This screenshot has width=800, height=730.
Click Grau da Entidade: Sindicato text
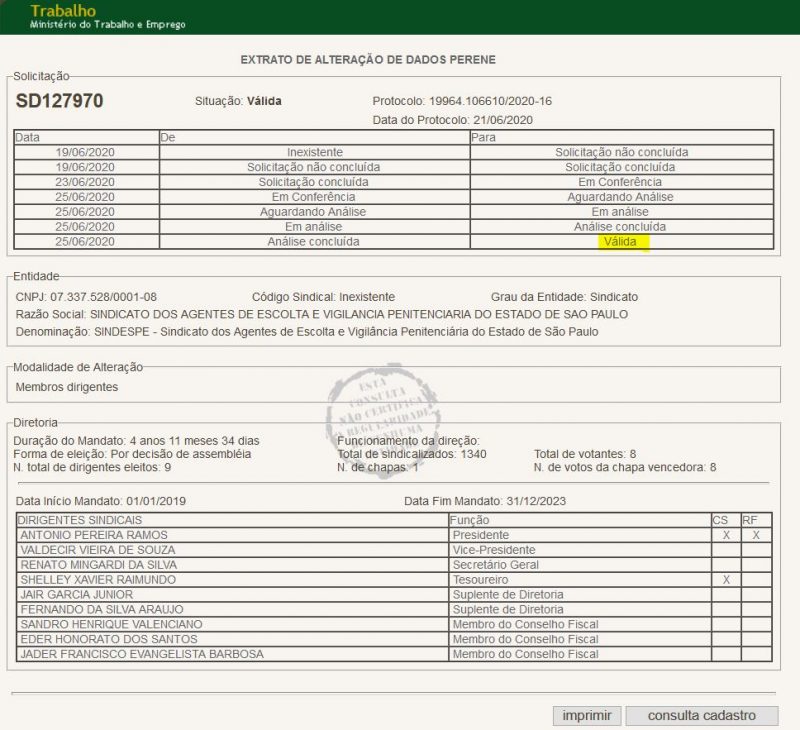coord(564,297)
